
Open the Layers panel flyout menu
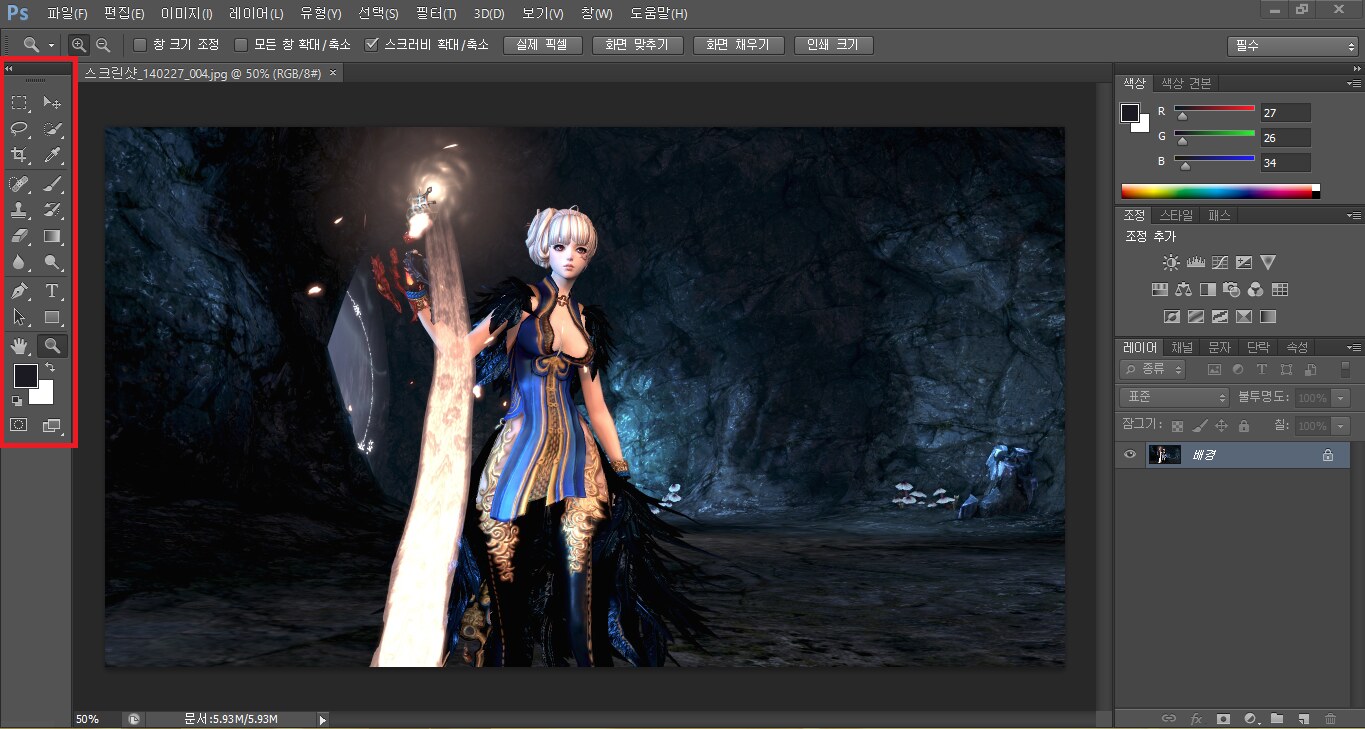coord(1353,348)
